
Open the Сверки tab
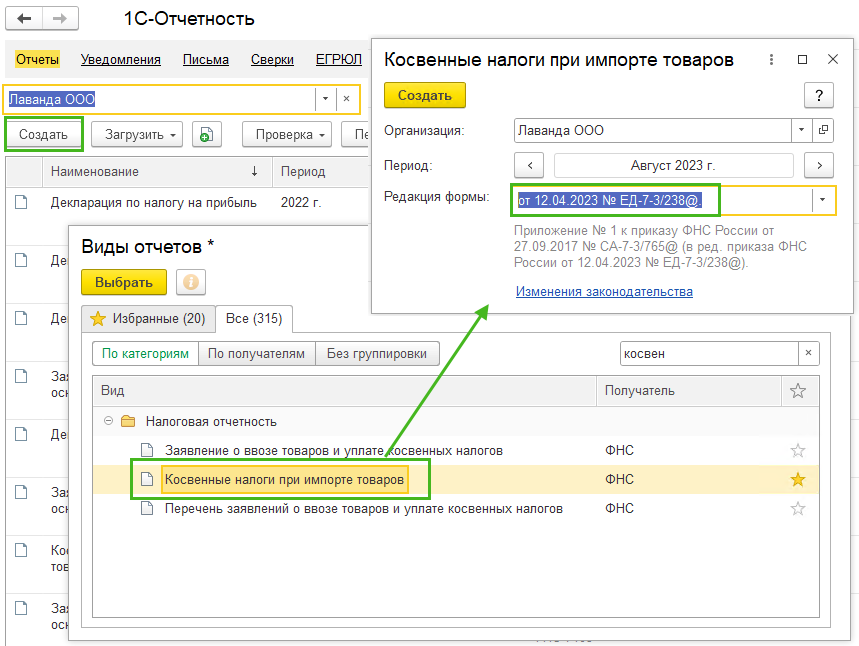pos(272,59)
